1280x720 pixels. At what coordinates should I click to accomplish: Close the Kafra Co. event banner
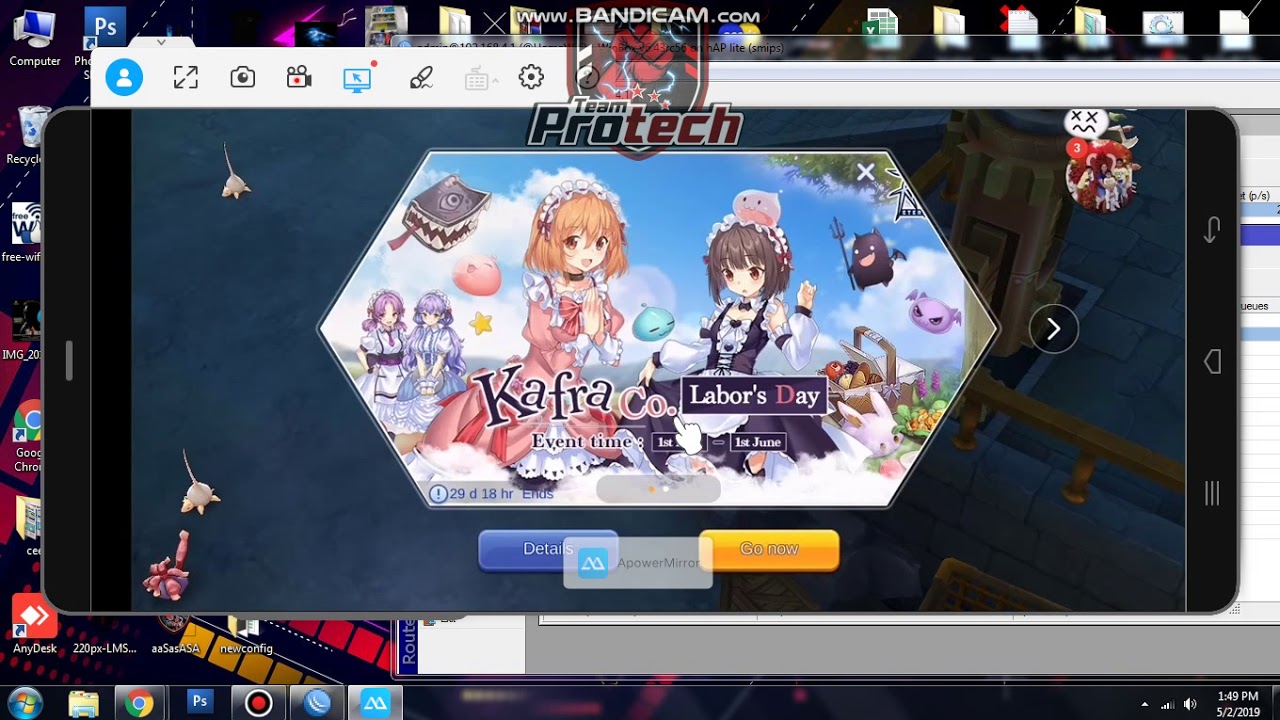pos(866,172)
